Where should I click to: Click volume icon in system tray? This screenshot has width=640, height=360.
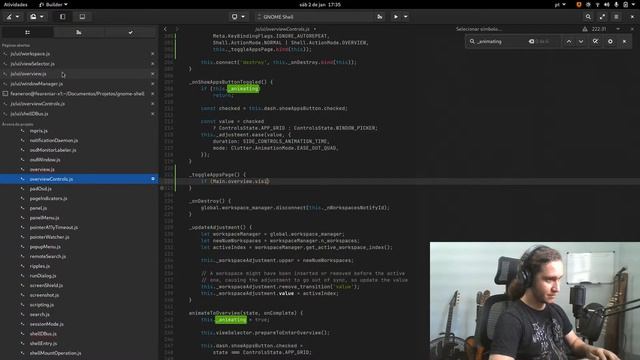(x=607, y=4)
